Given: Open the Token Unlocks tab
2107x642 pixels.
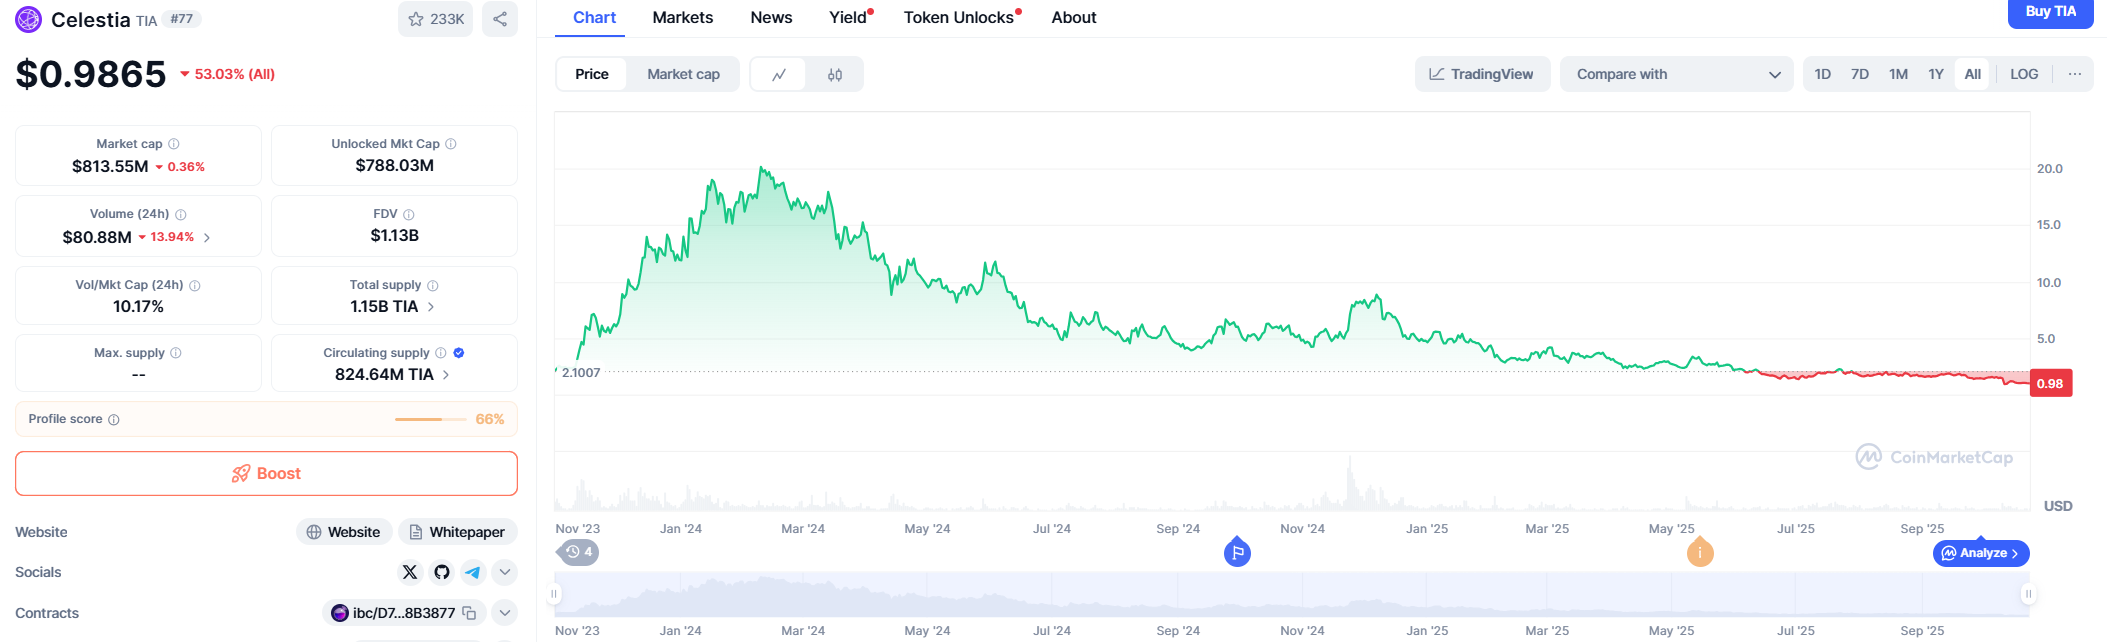Looking at the screenshot, I should [x=959, y=18].
